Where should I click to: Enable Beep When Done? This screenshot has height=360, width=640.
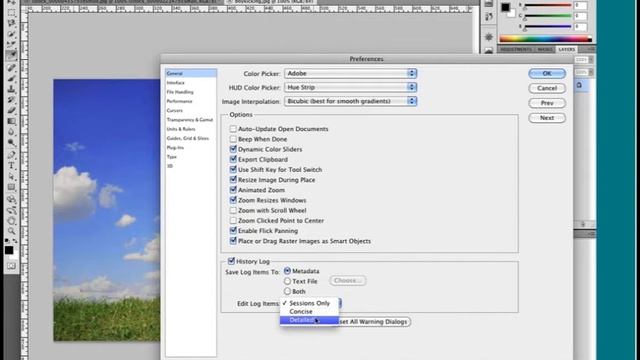coord(233,139)
